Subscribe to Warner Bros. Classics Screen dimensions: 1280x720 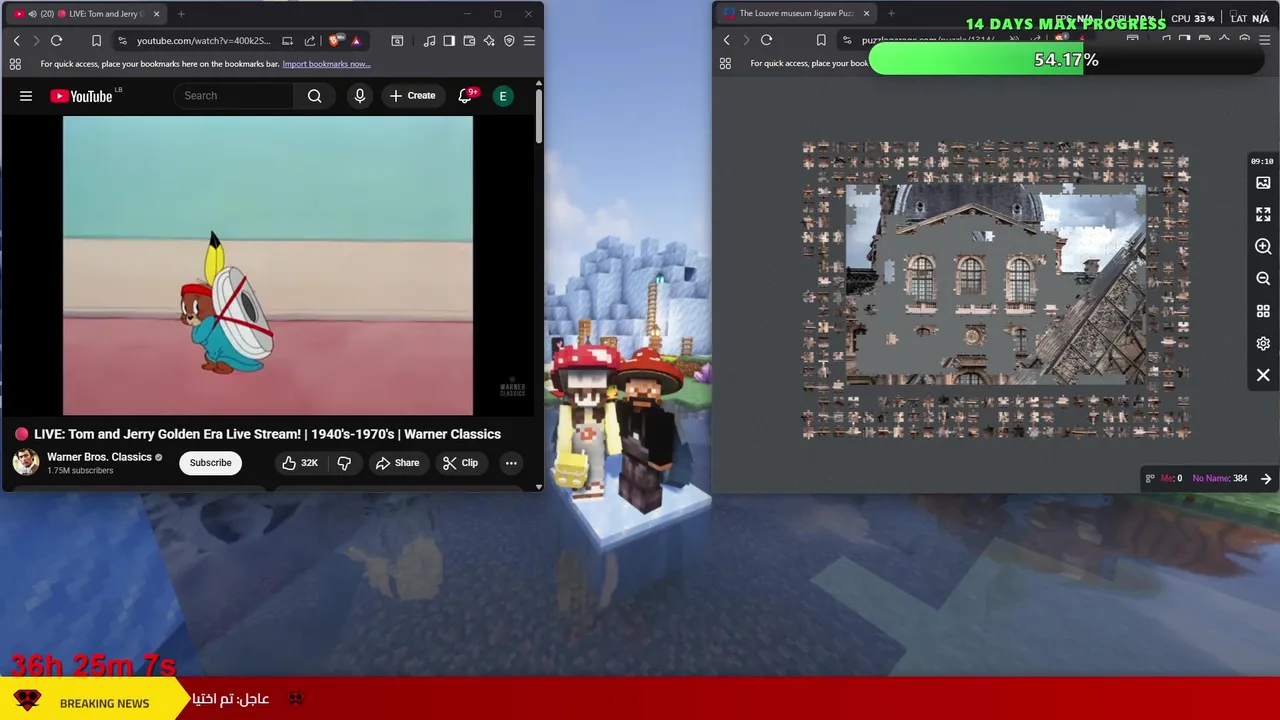[210, 463]
